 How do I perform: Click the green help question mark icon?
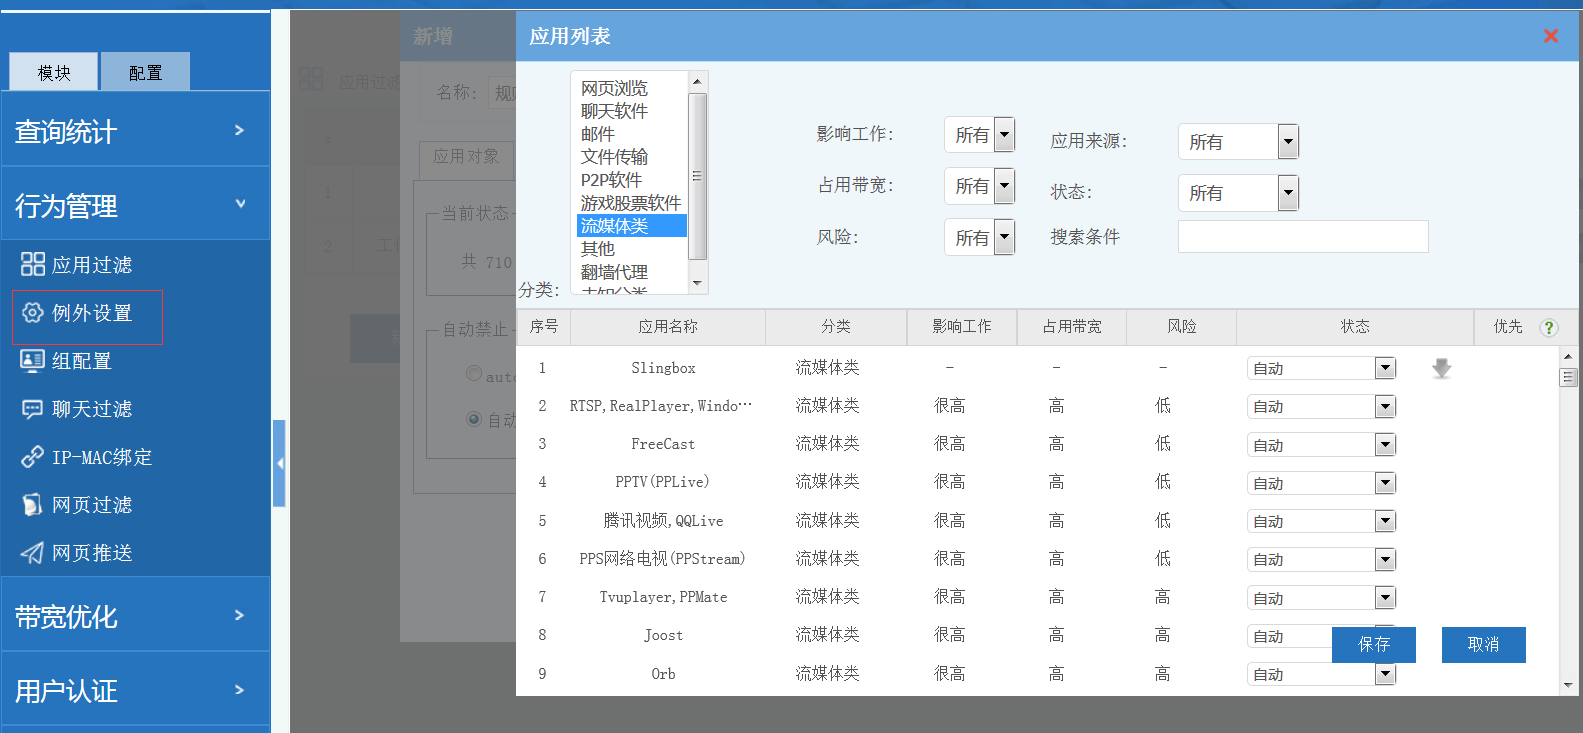pyautogui.click(x=1549, y=327)
